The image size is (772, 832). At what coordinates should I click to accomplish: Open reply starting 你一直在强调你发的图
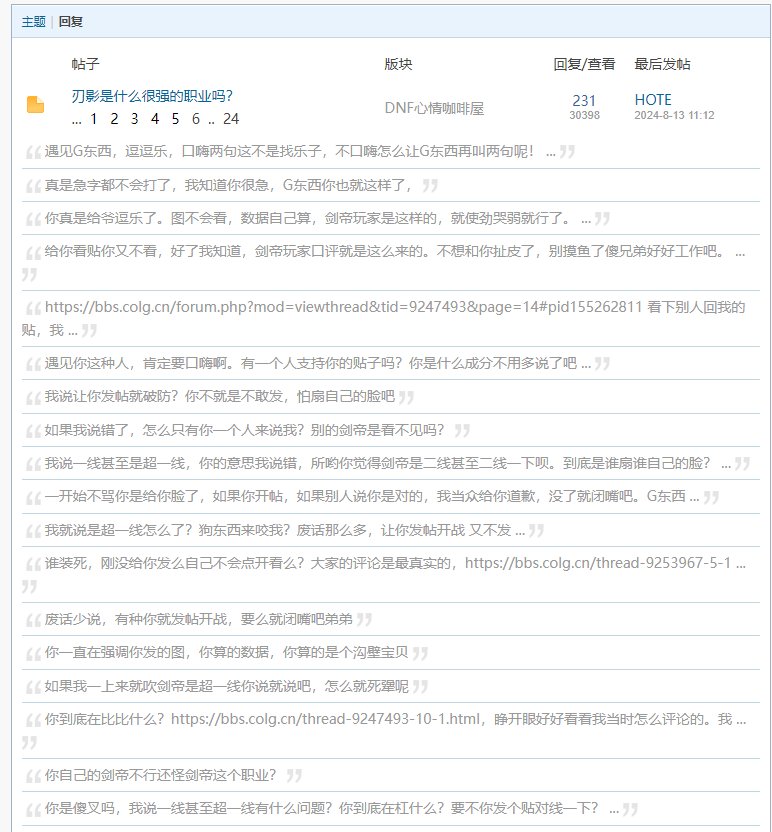click(227, 652)
